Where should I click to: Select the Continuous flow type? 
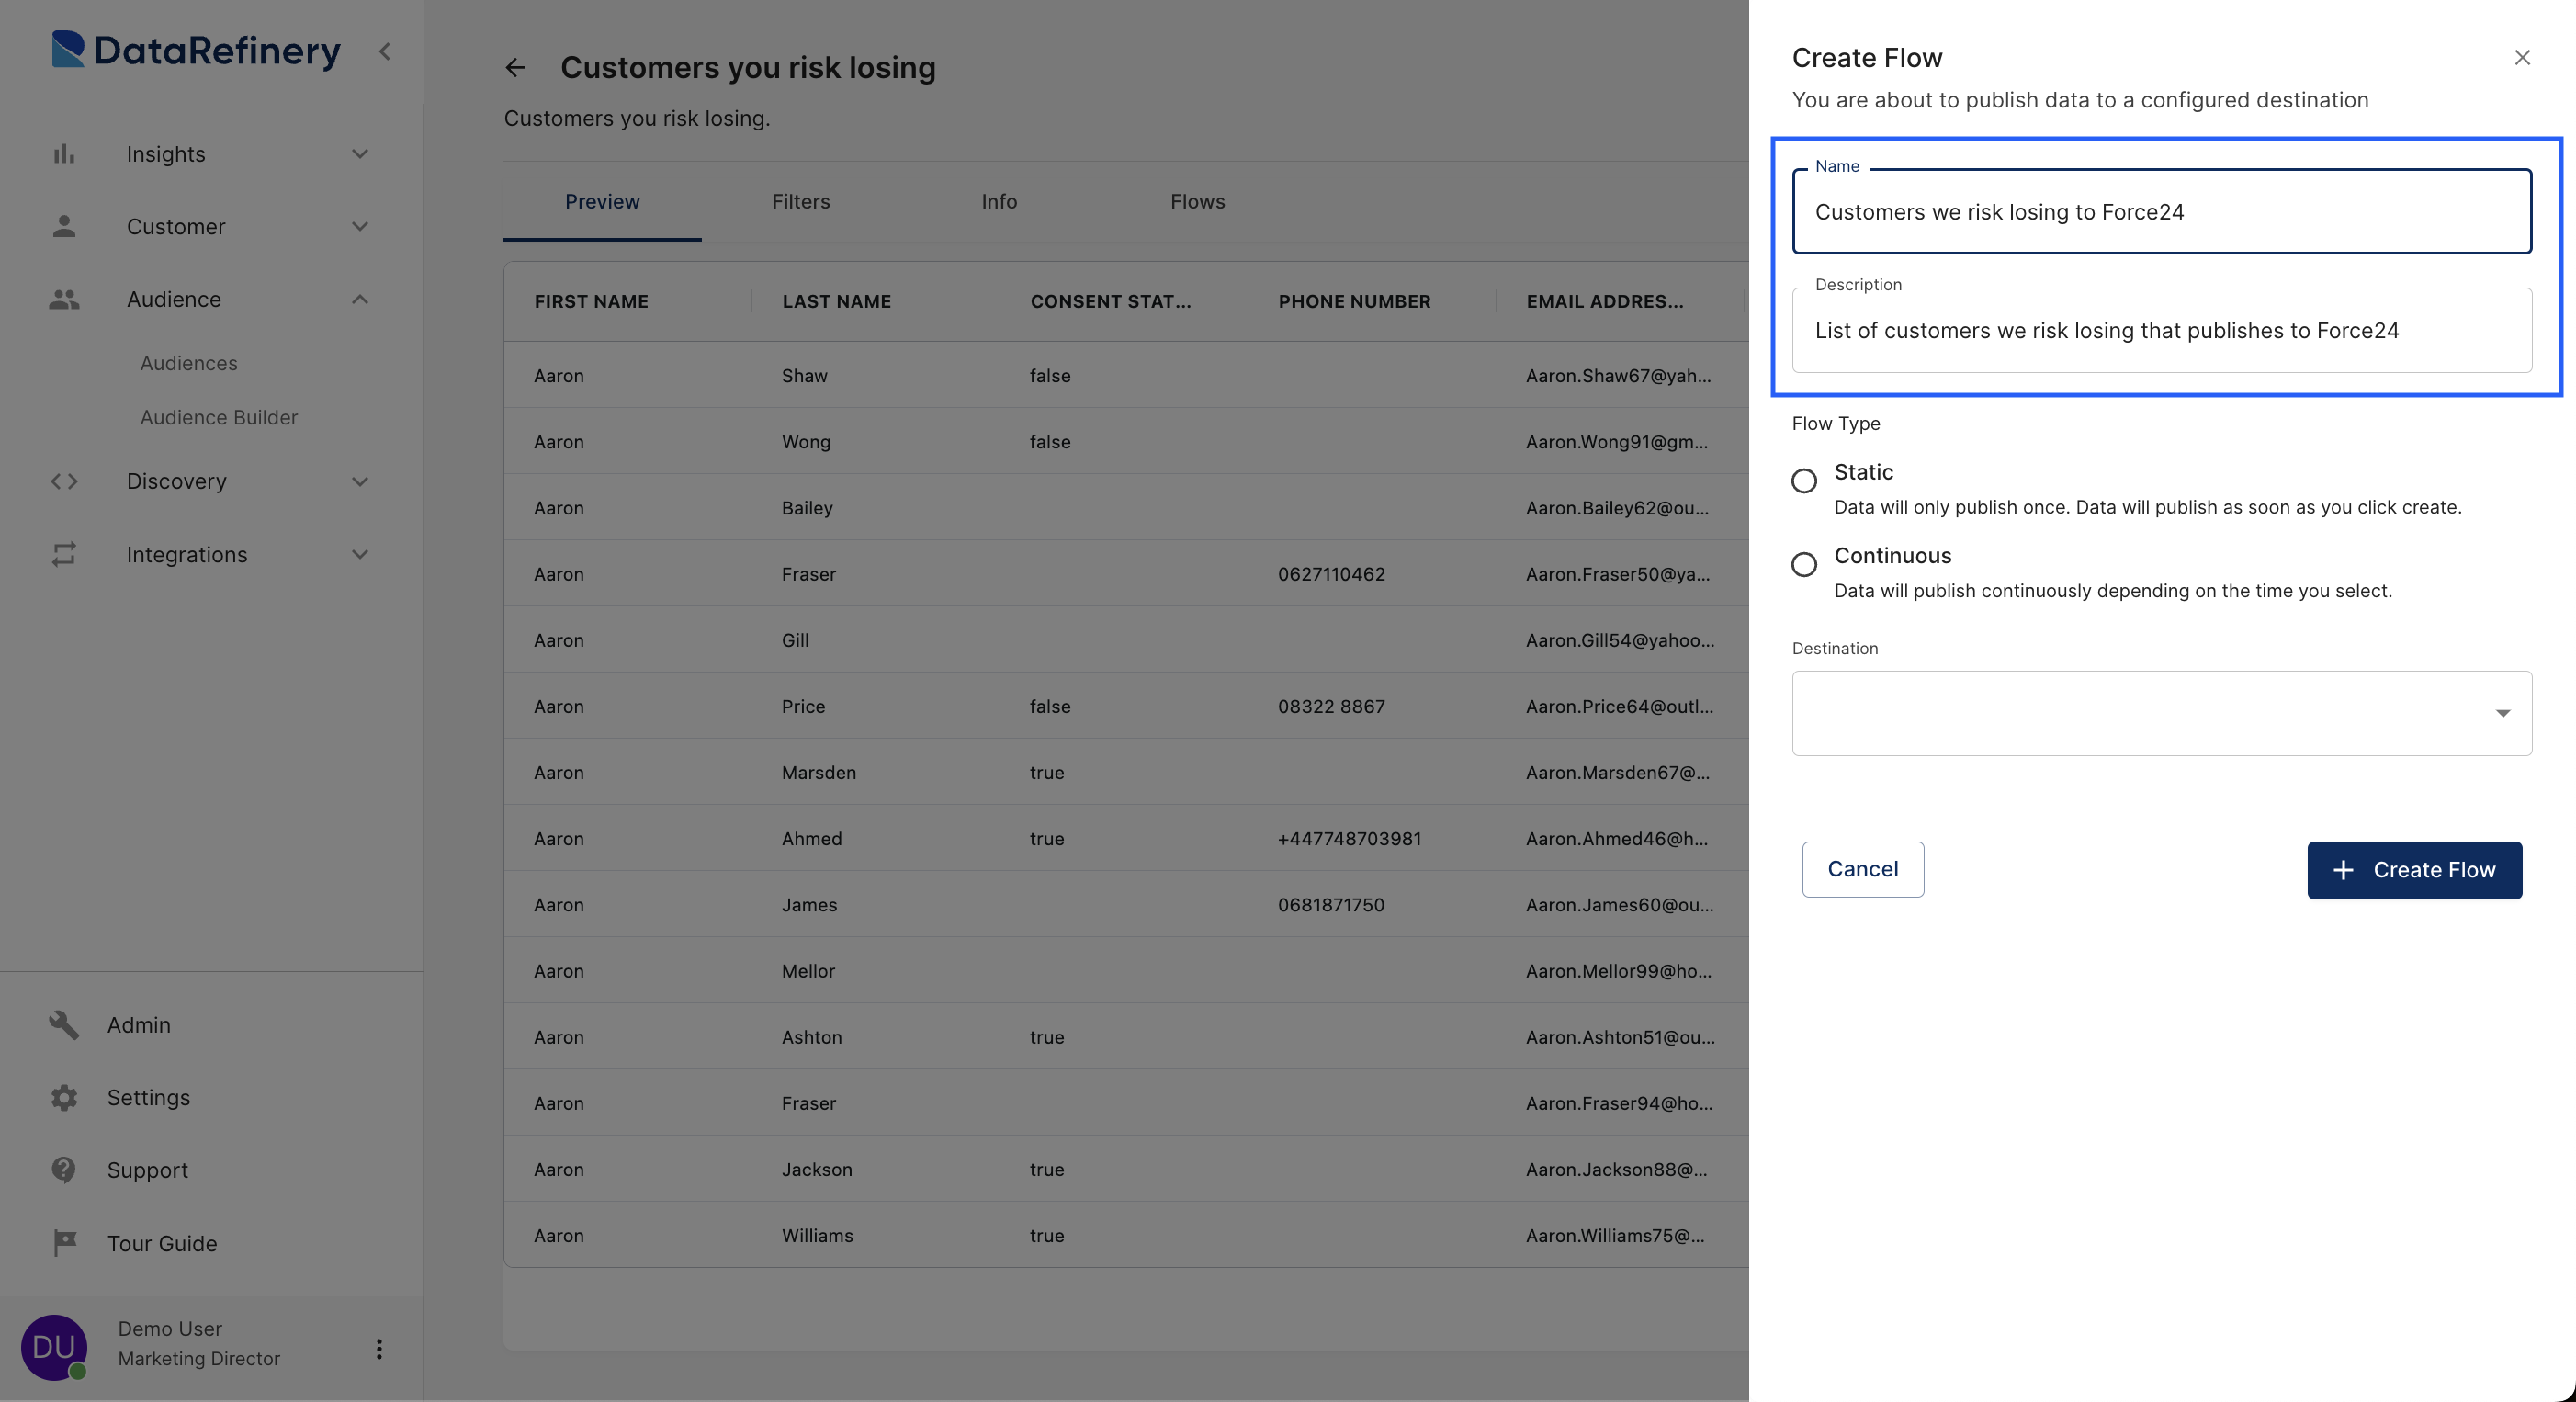coord(1804,565)
